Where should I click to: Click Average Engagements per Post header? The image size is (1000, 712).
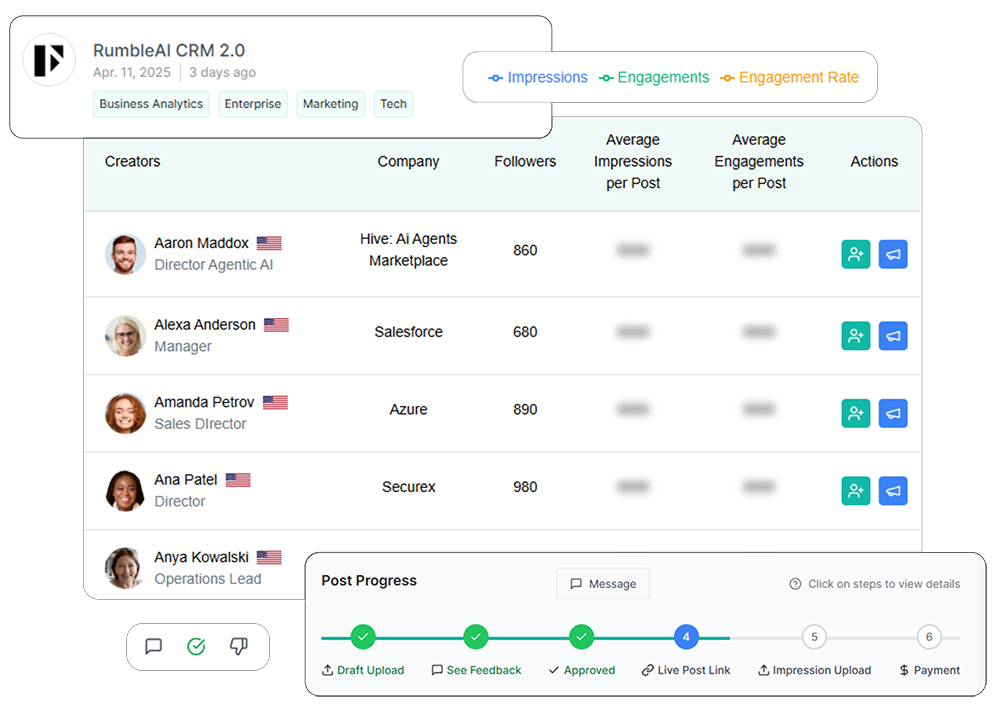pos(759,161)
